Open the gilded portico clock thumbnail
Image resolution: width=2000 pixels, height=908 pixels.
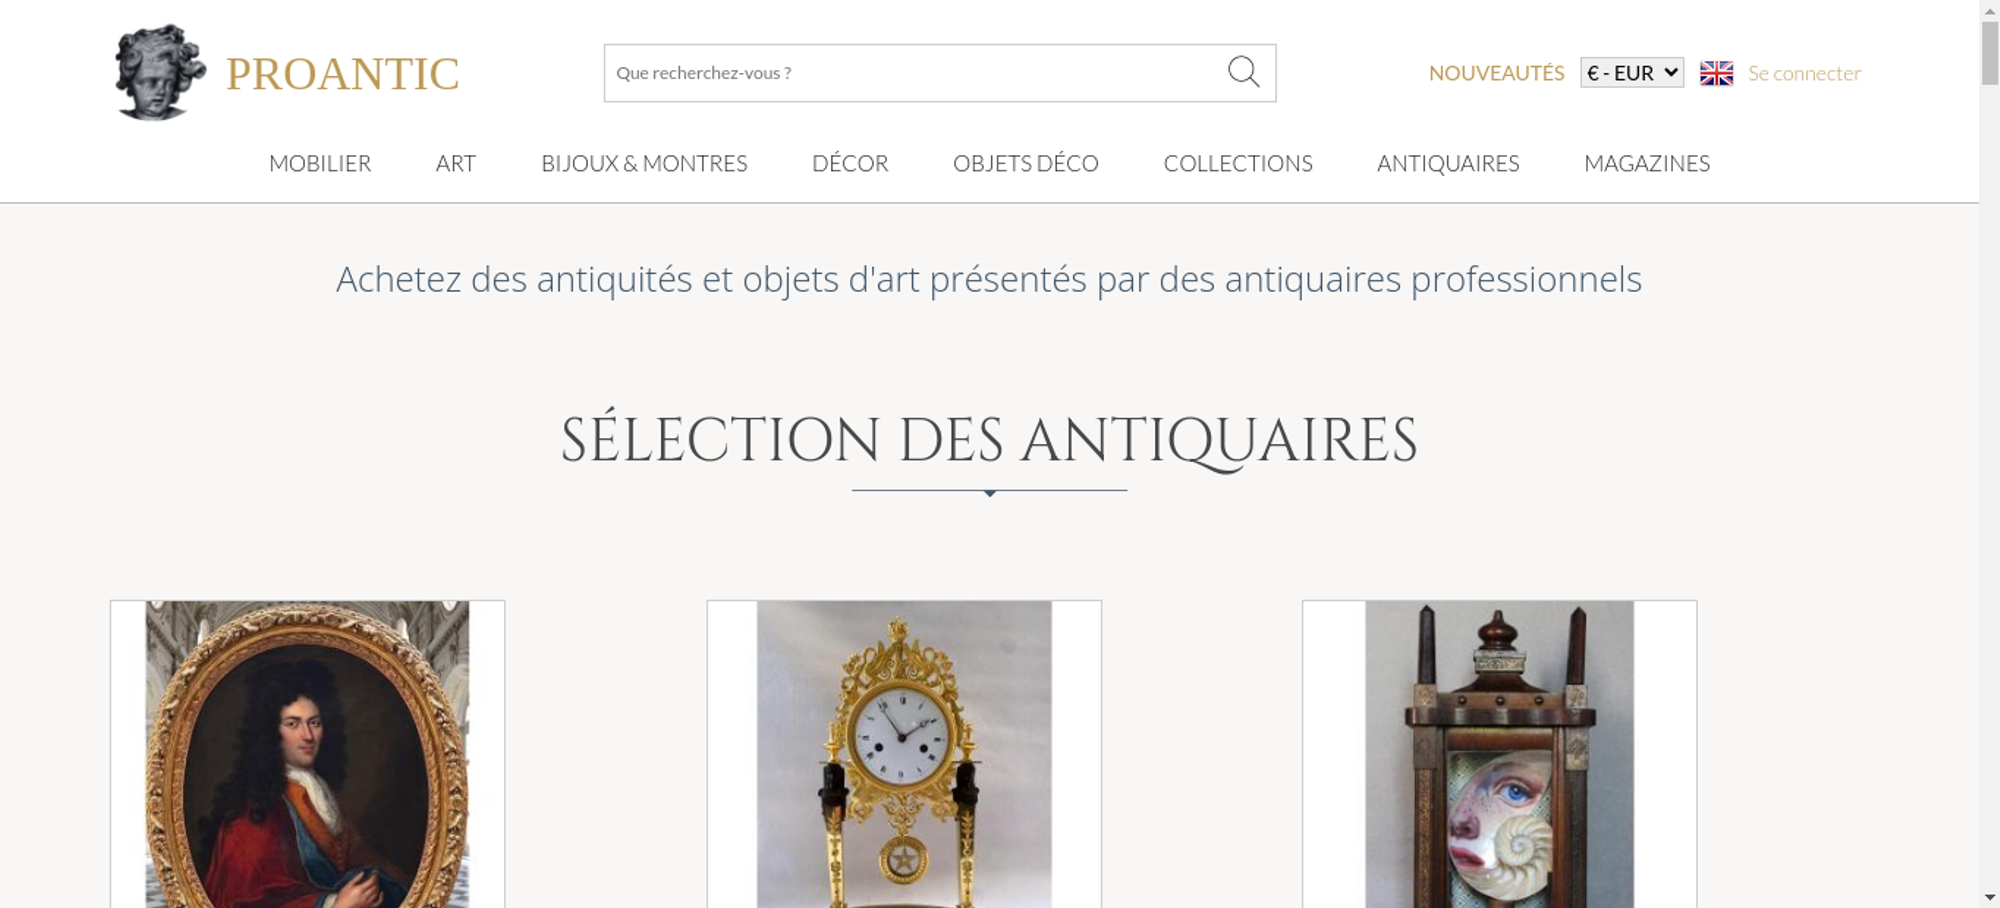(x=904, y=754)
